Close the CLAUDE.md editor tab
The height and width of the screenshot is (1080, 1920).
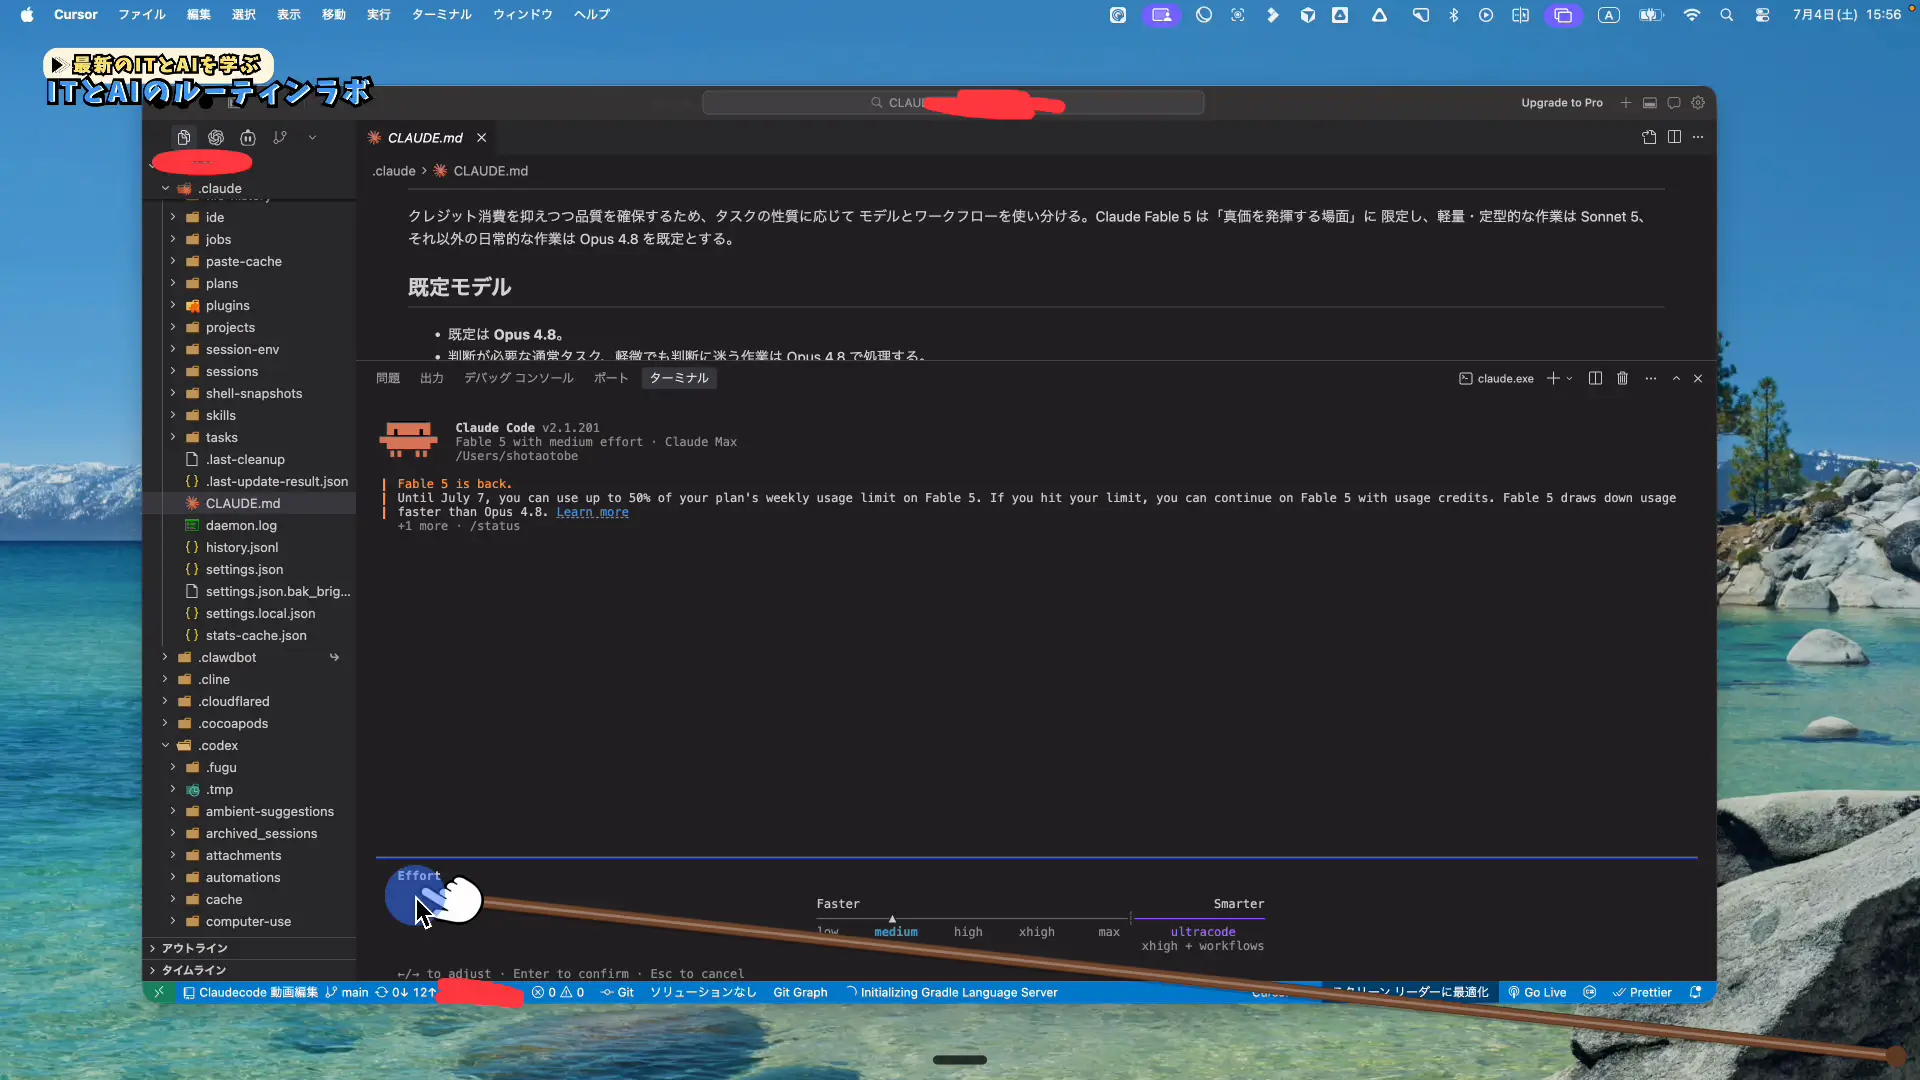pos(482,138)
